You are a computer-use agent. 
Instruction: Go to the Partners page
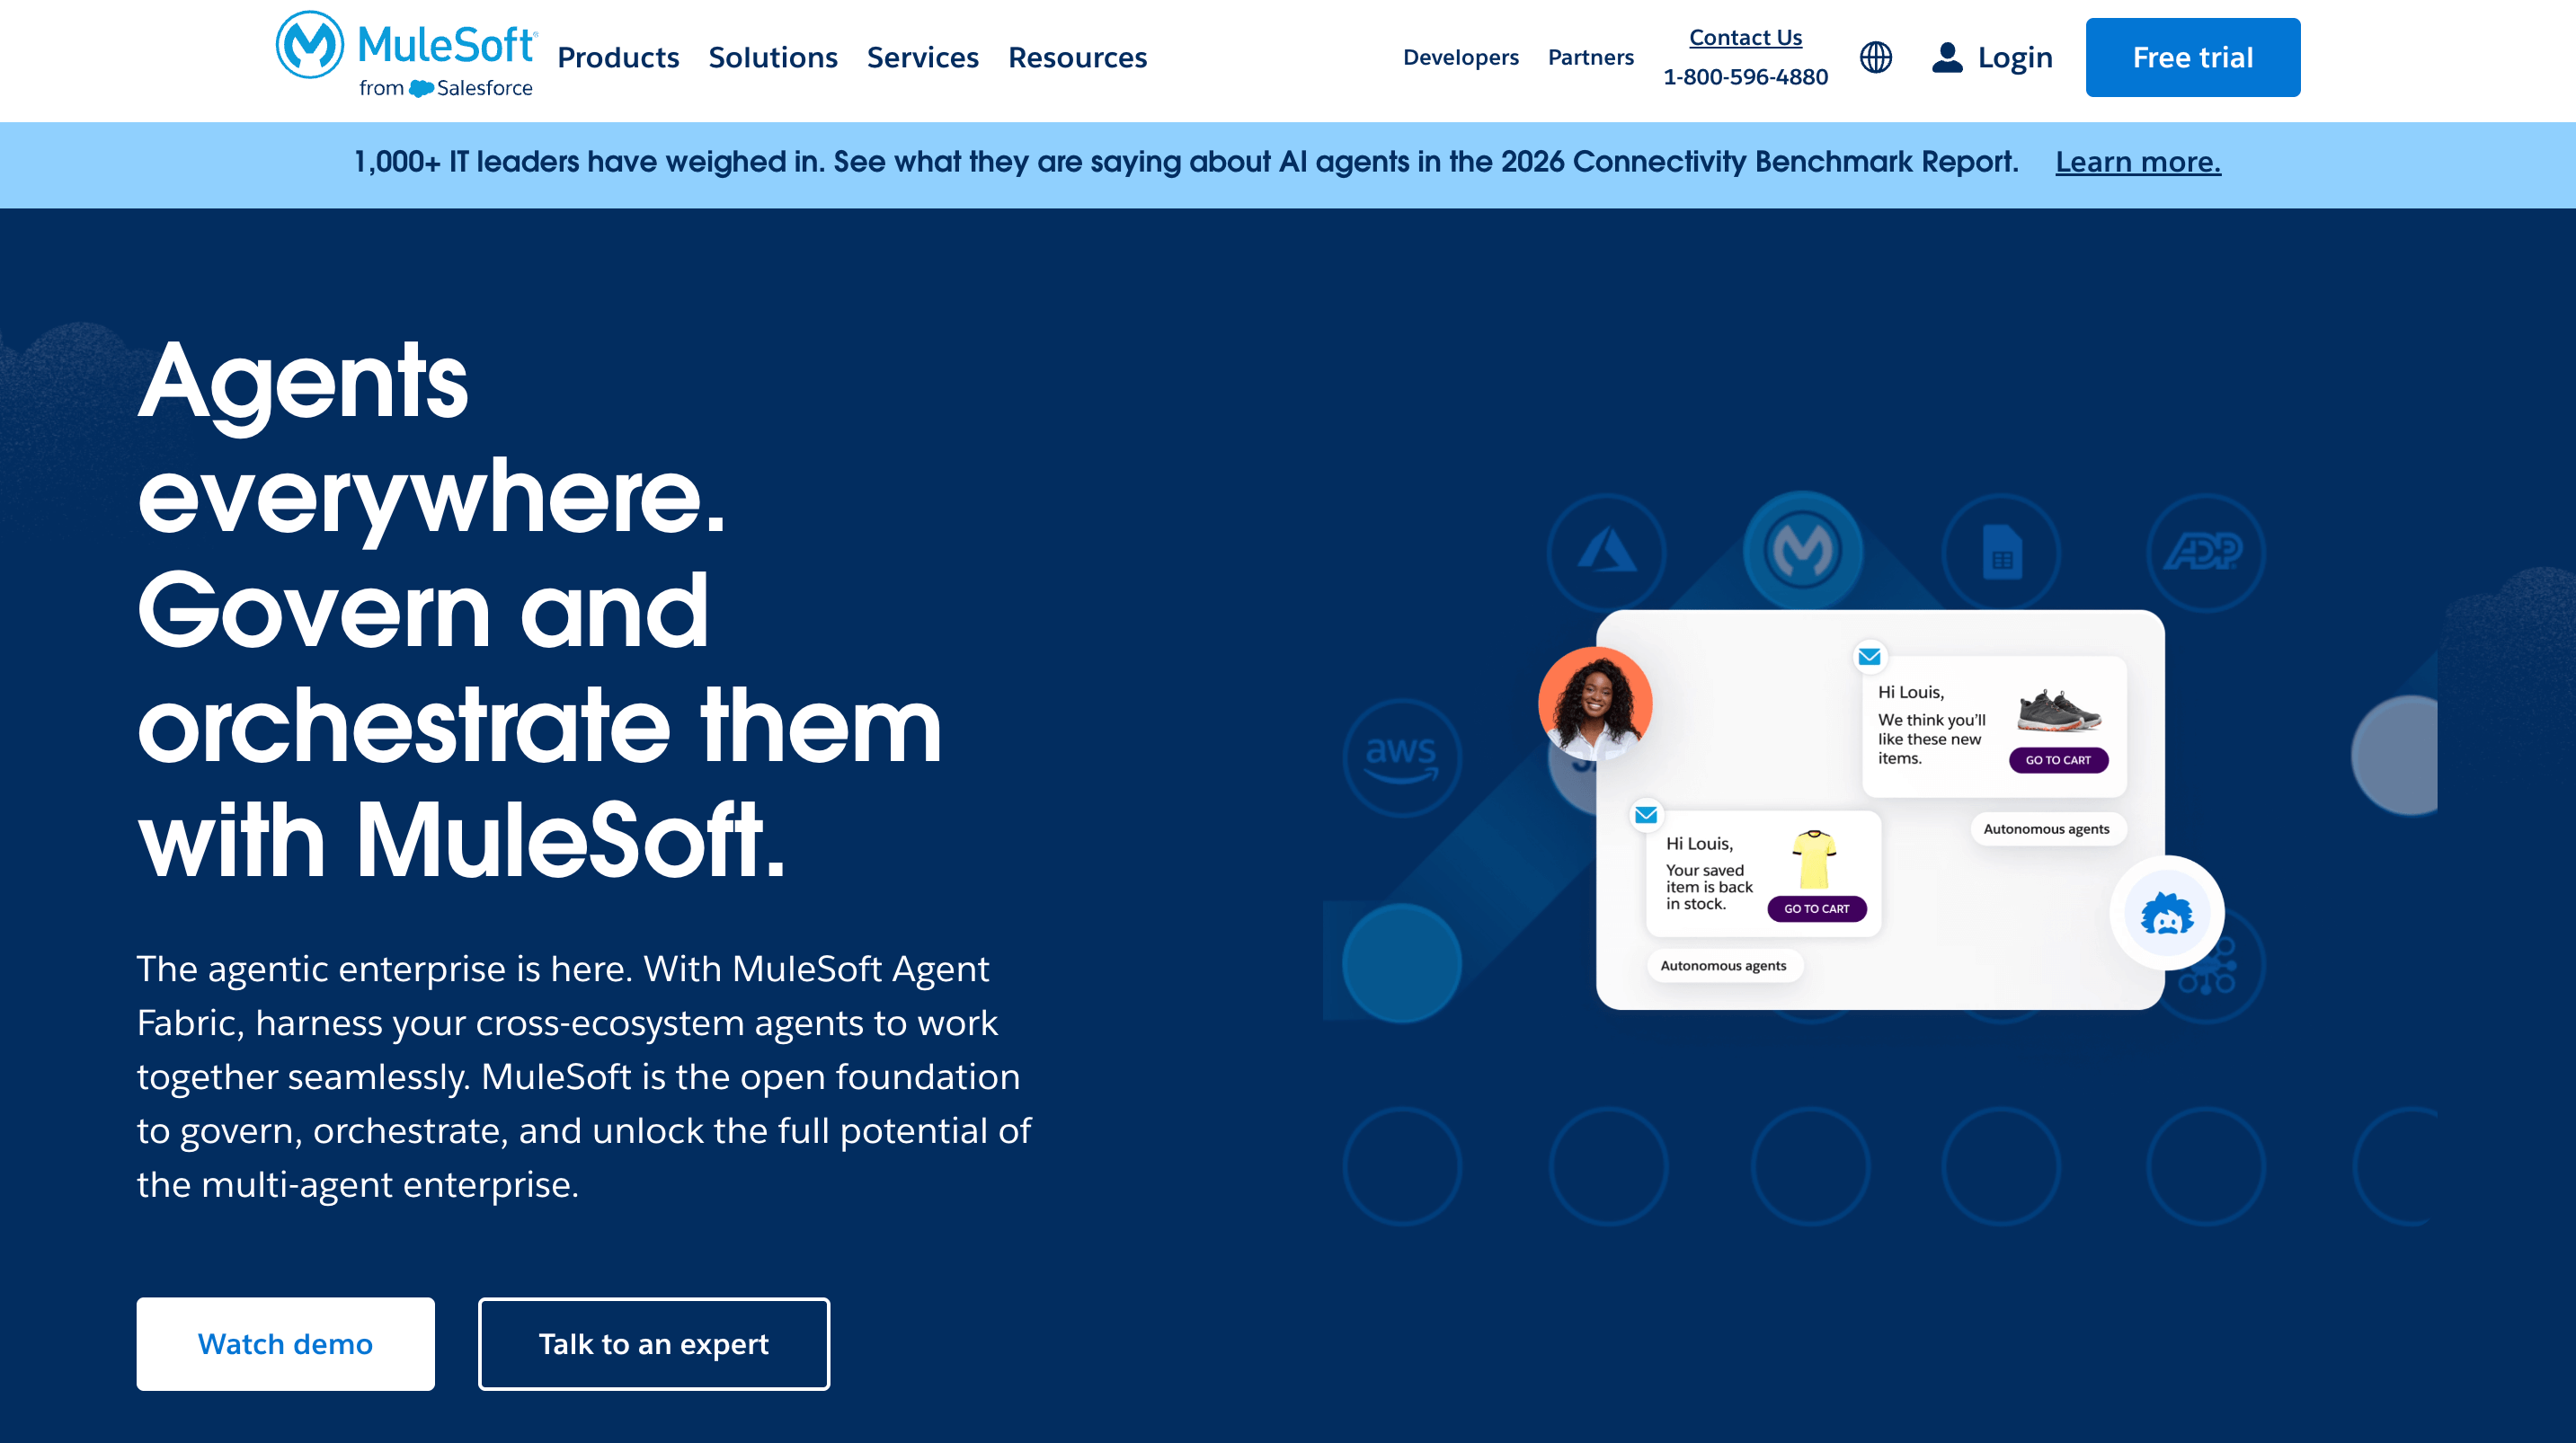pos(1590,57)
